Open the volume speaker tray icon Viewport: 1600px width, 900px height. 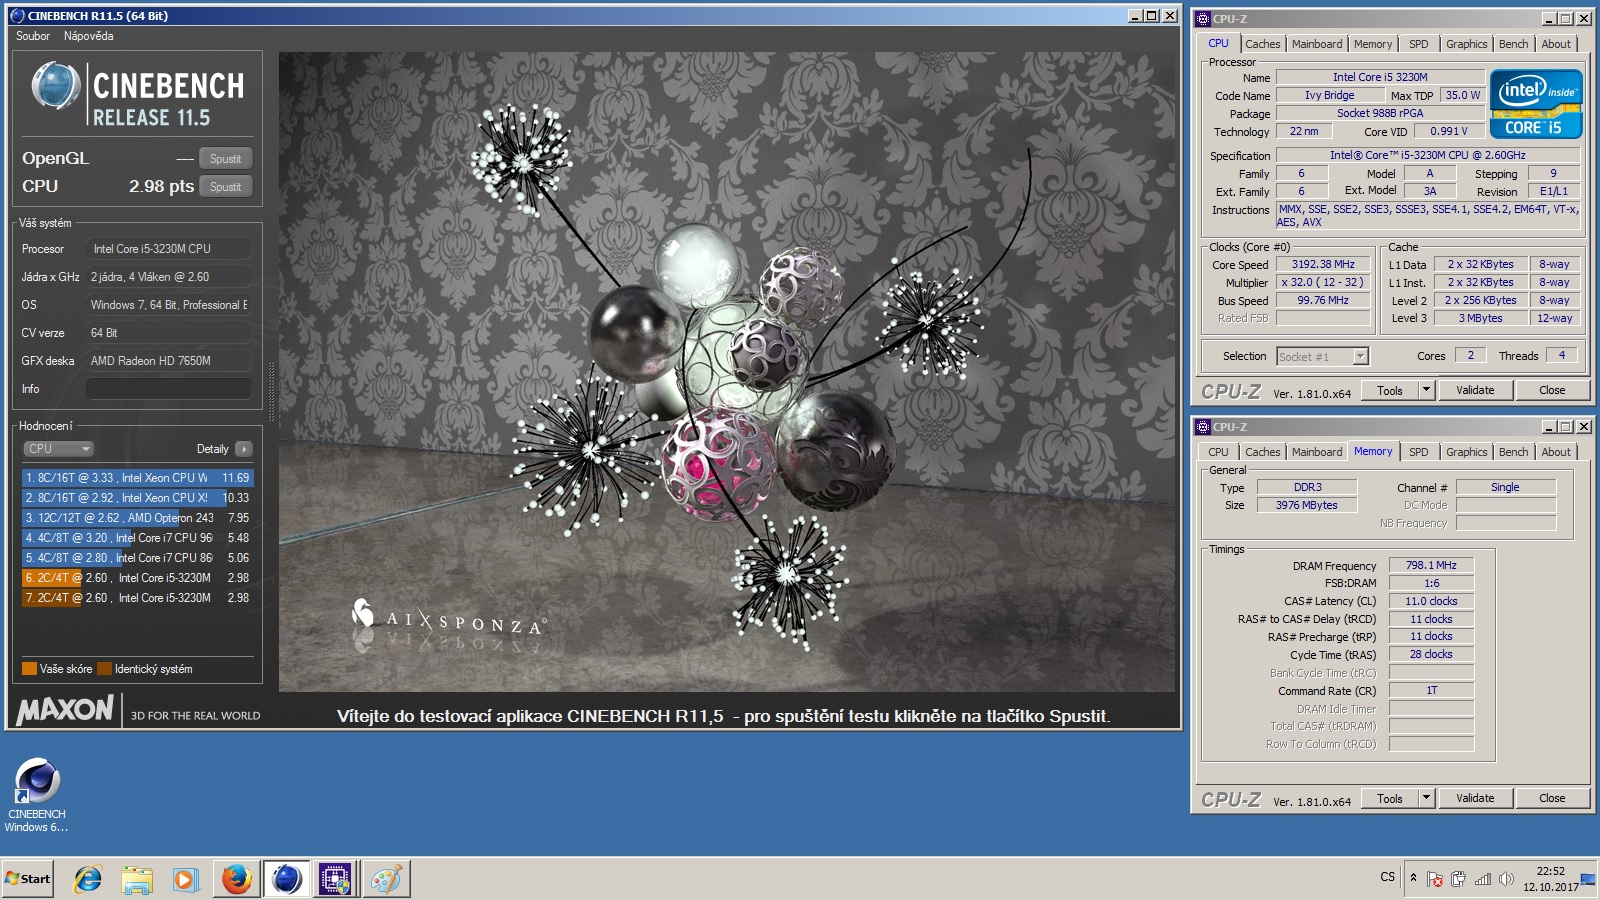tap(1506, 879)
